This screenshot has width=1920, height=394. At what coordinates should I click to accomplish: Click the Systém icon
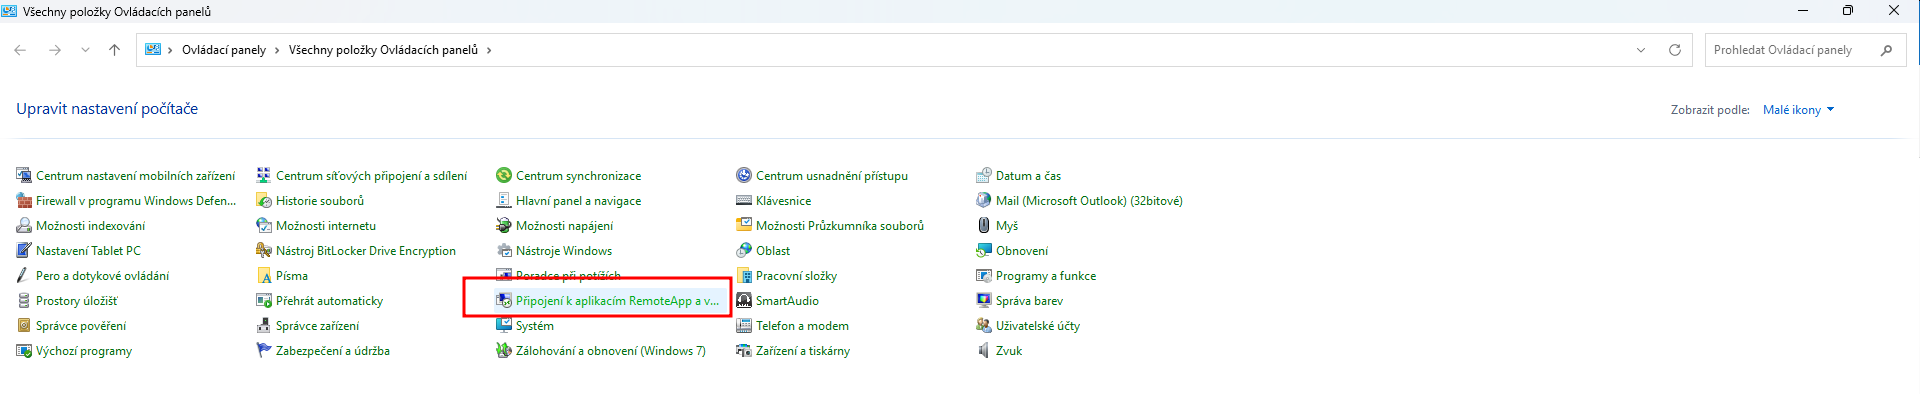(x=504, y=325)
